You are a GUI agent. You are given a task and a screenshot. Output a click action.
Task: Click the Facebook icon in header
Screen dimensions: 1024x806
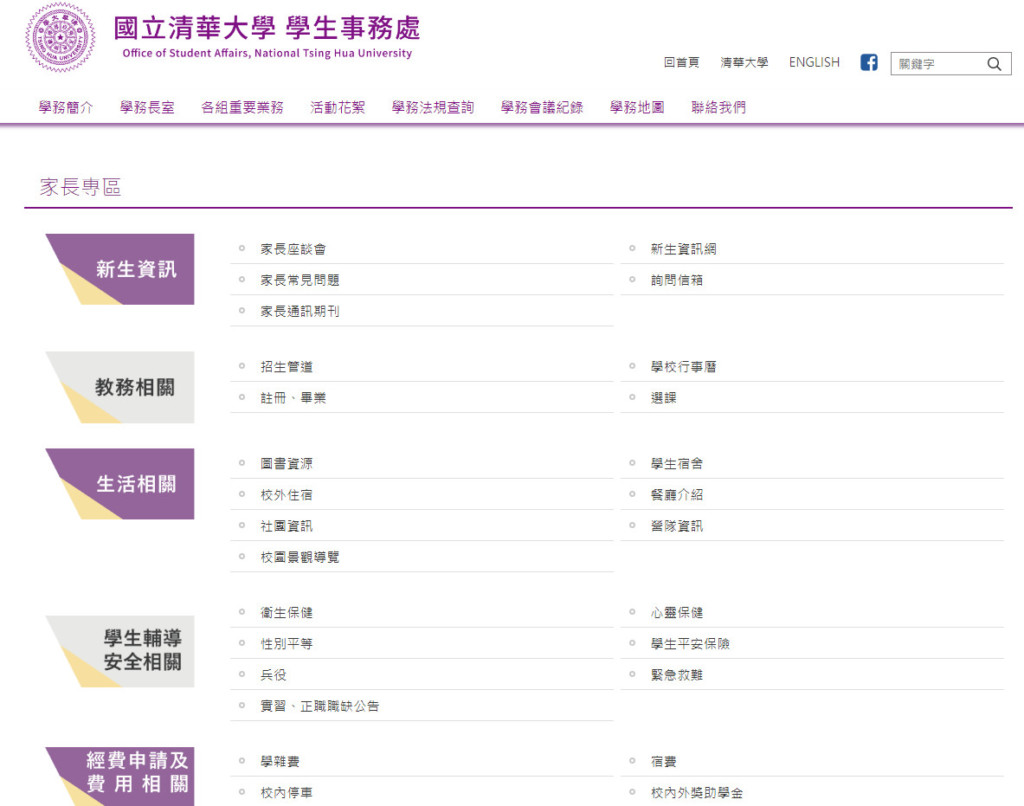pos(869,62)
